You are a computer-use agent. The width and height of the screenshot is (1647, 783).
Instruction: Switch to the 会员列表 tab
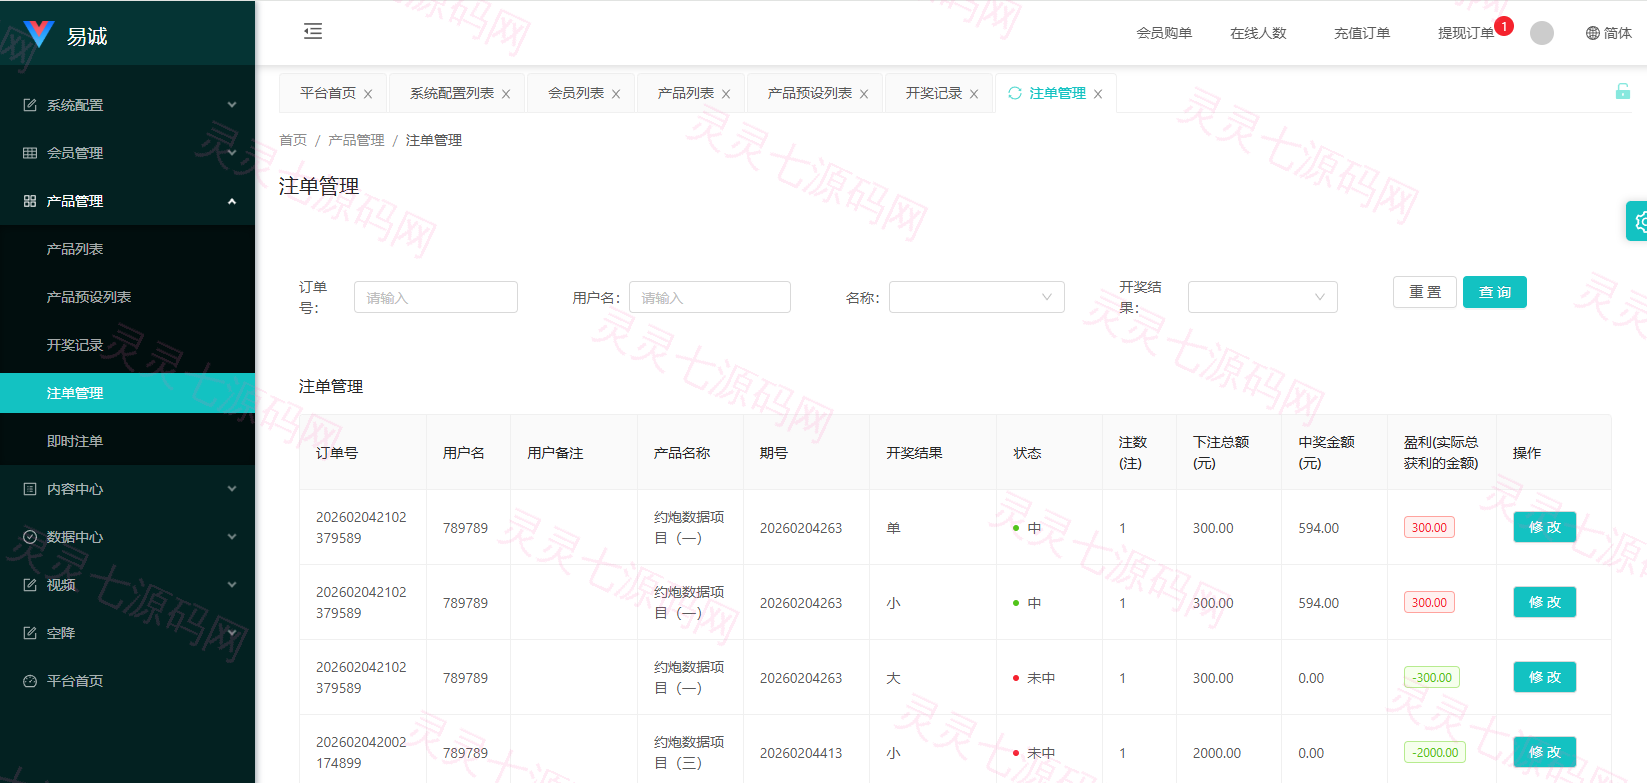[576, 93]
